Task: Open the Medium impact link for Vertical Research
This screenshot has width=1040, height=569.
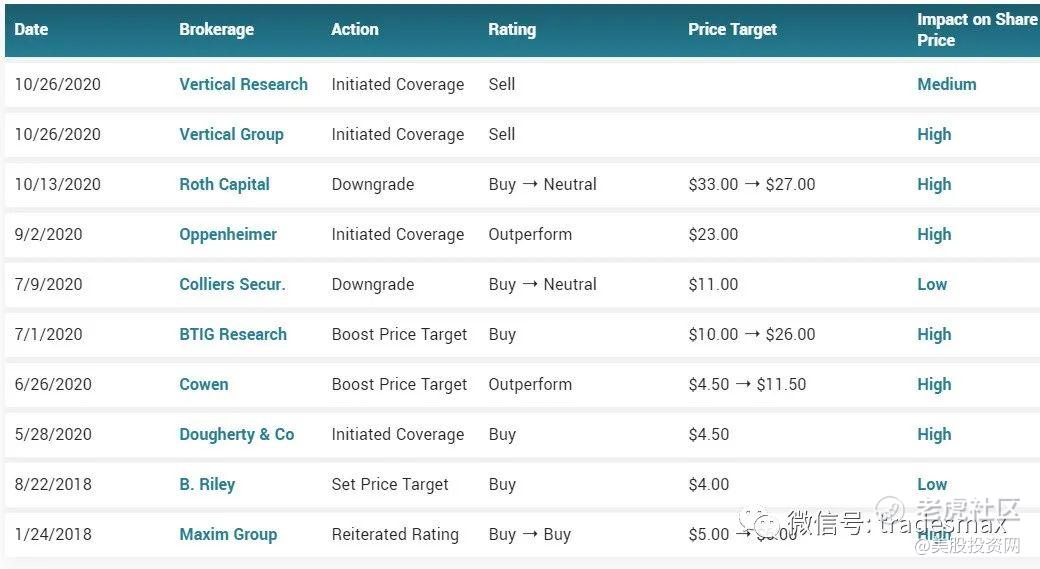Action: tap(946, 84)
